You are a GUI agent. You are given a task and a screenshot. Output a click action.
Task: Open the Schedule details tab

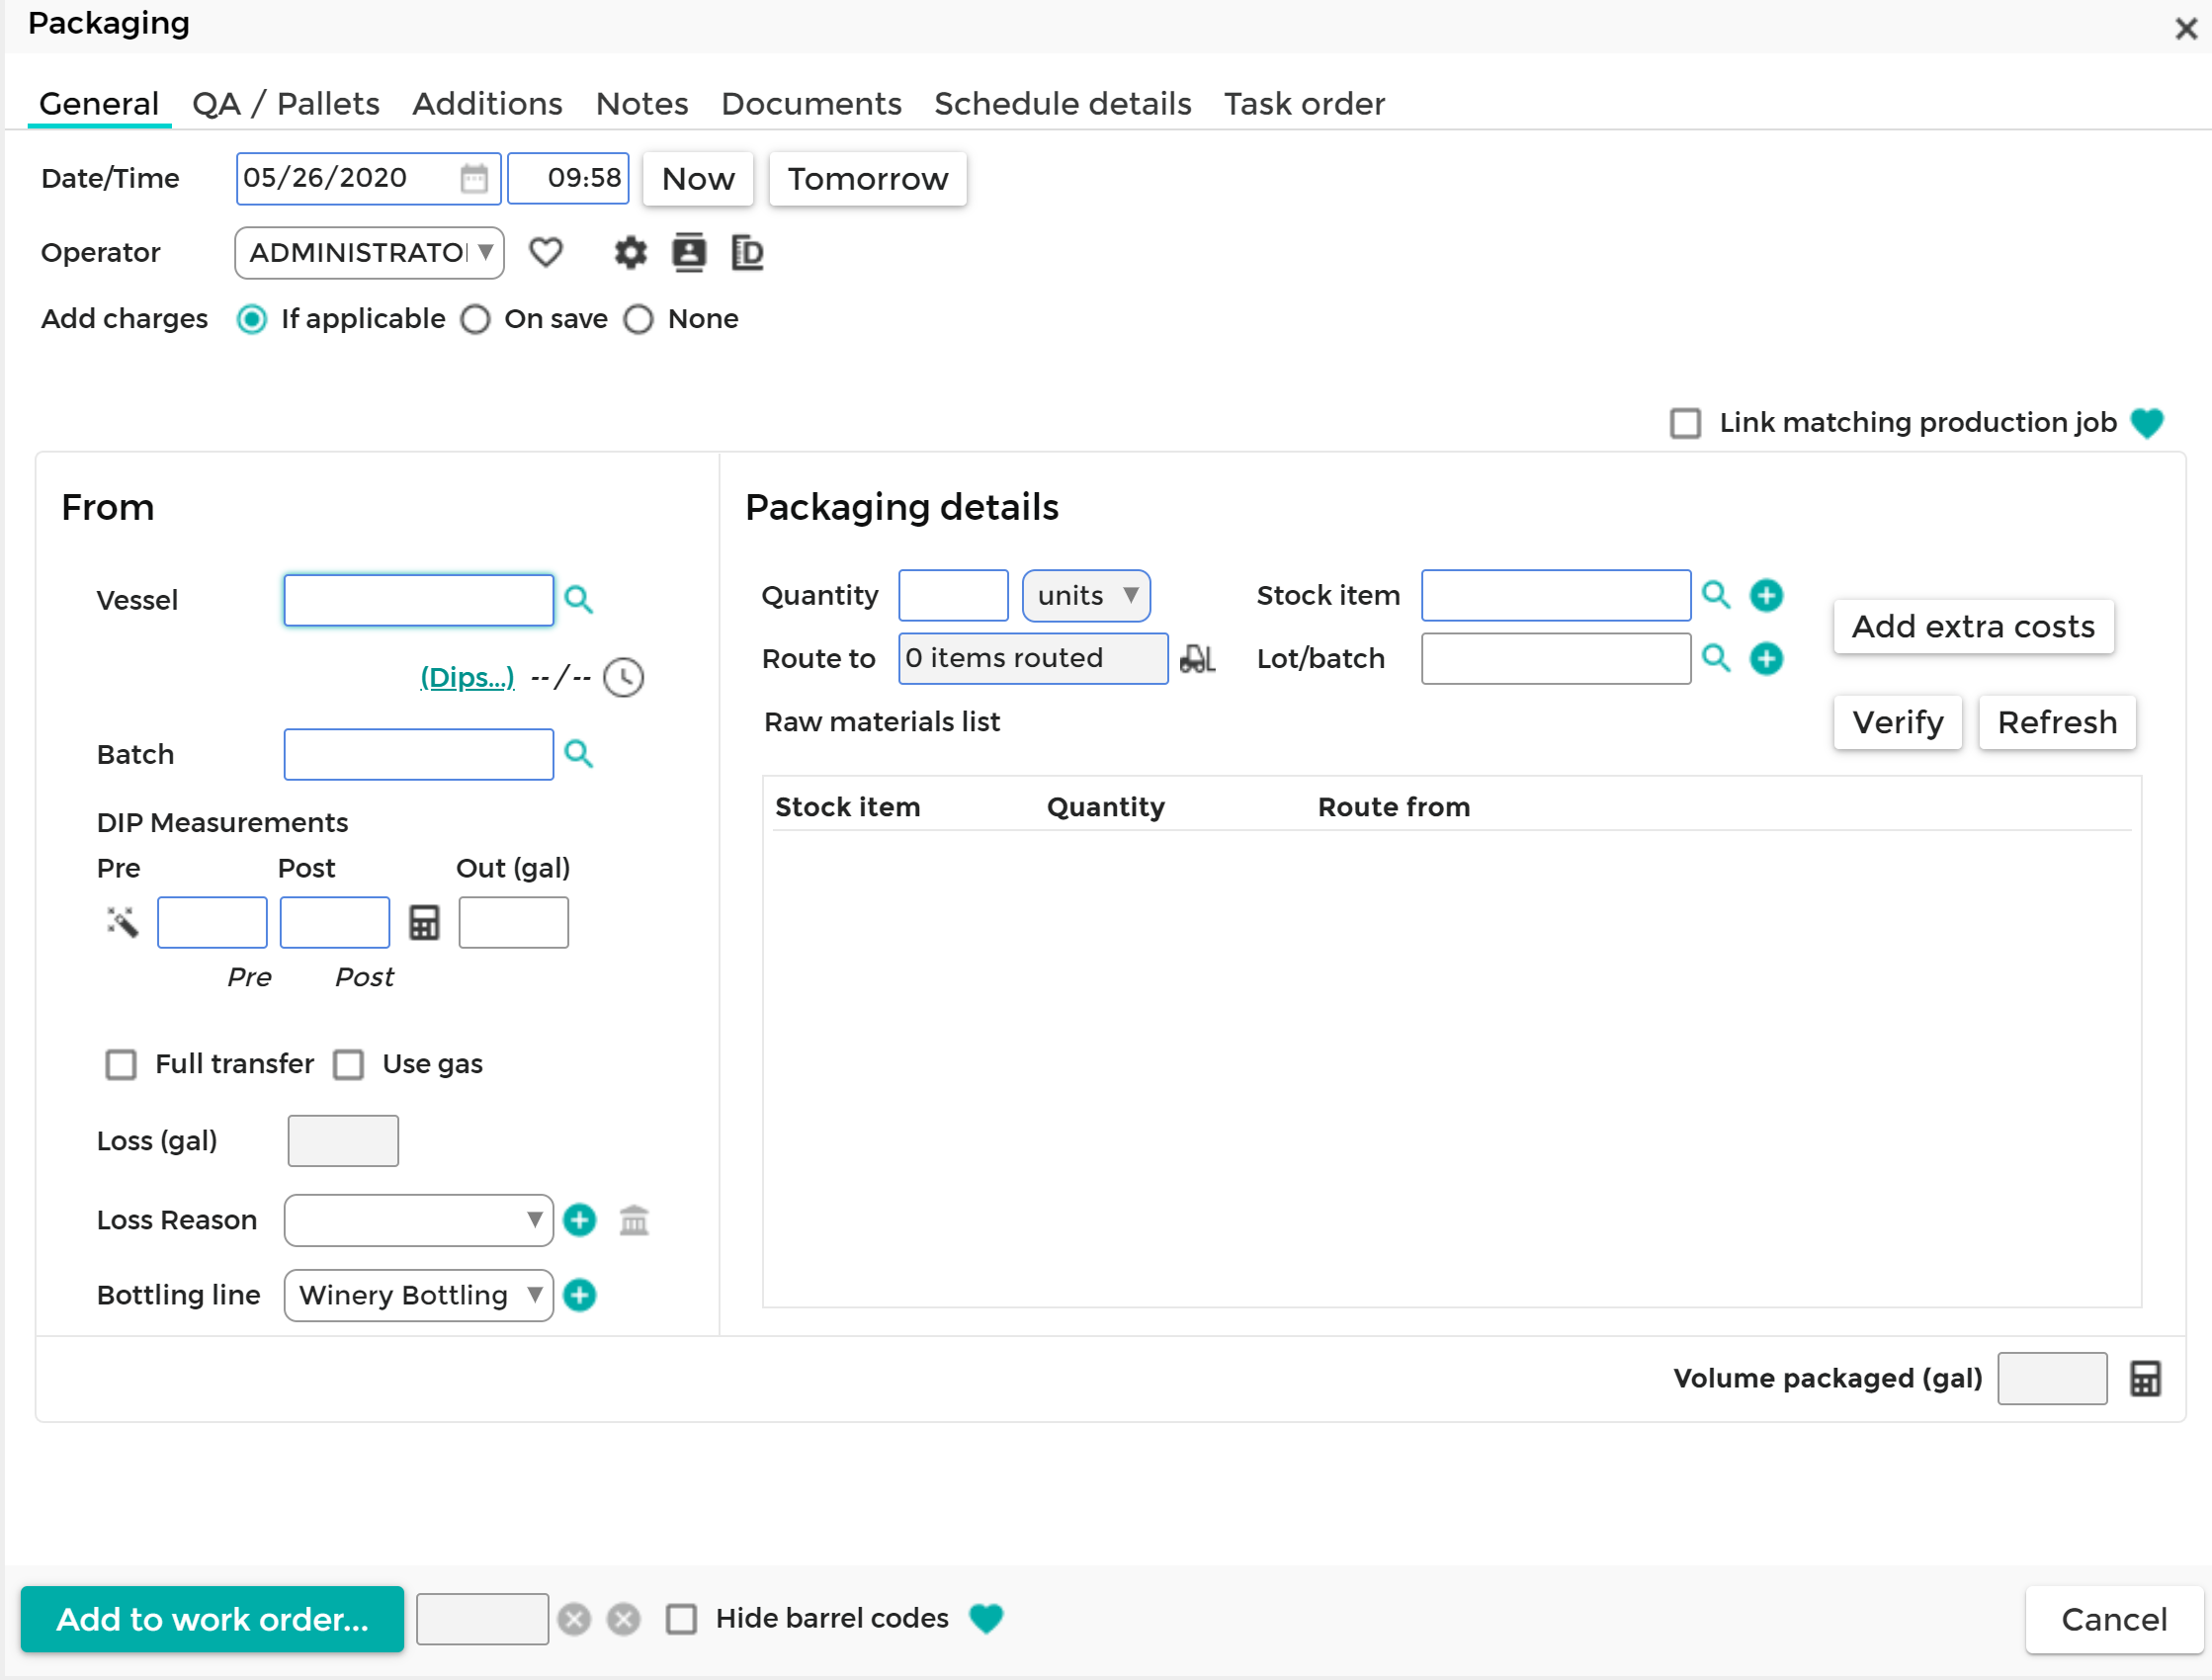[x=1062, y=104]
